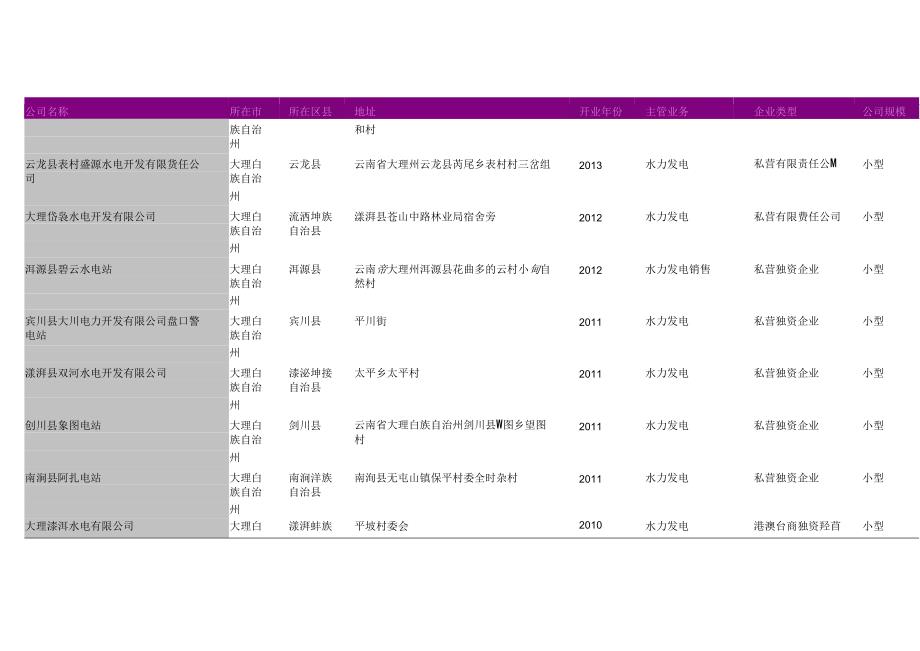920x651 pixels.
Task: Click the 剑川县 district cell
Action: tap(305, 425)
